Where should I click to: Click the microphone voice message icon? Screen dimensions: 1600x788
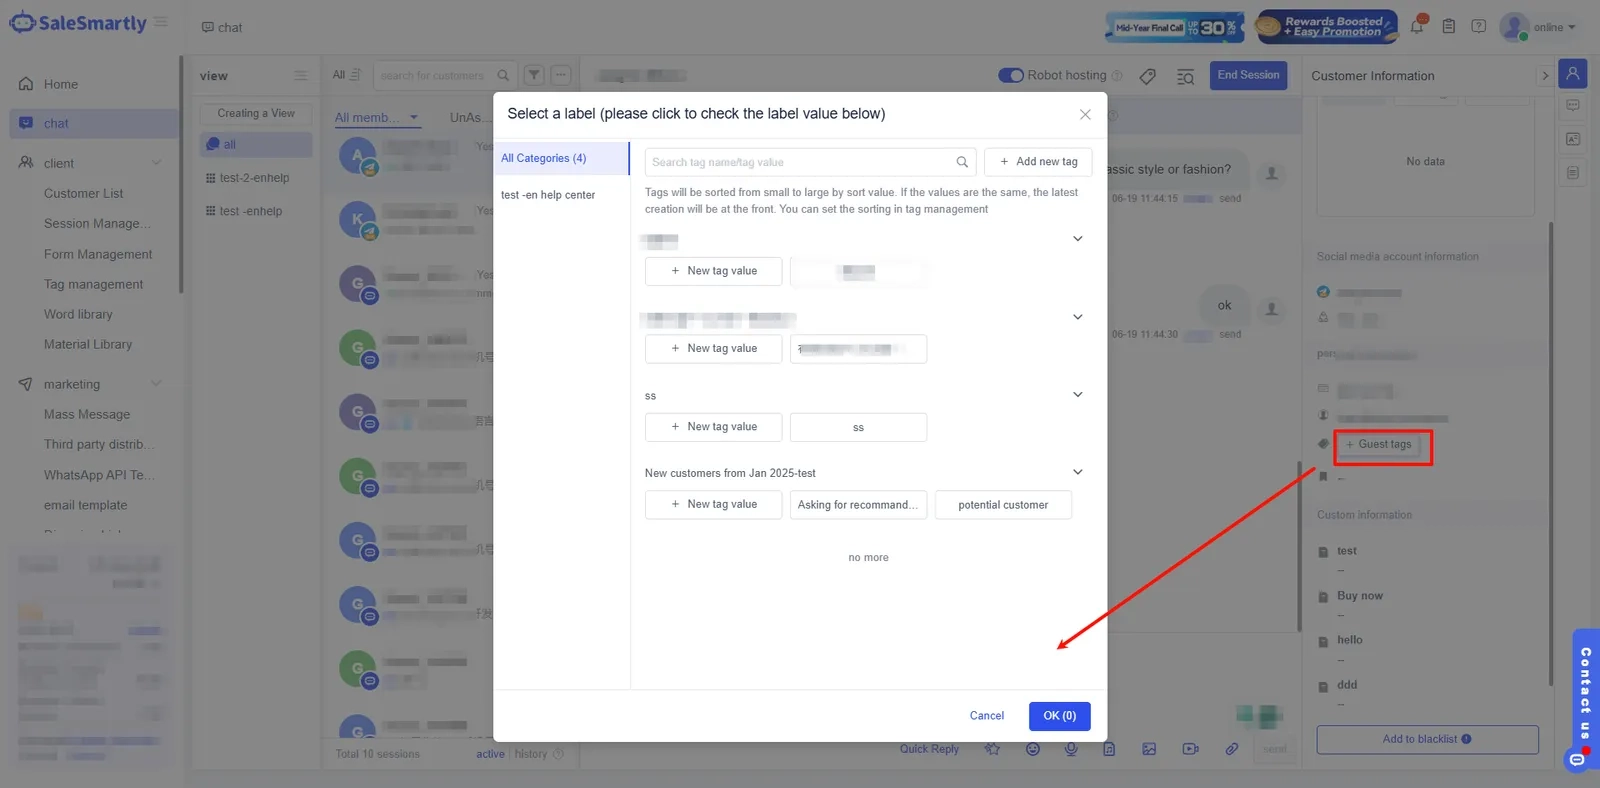point(1071,749)
